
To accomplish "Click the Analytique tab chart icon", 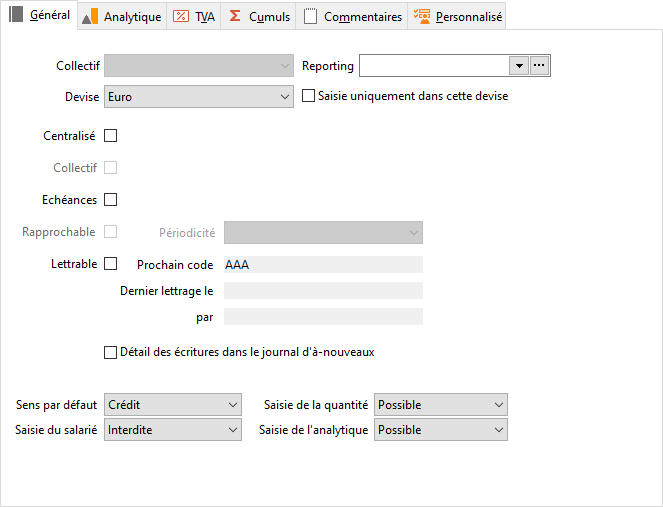I will pos(90,16).
